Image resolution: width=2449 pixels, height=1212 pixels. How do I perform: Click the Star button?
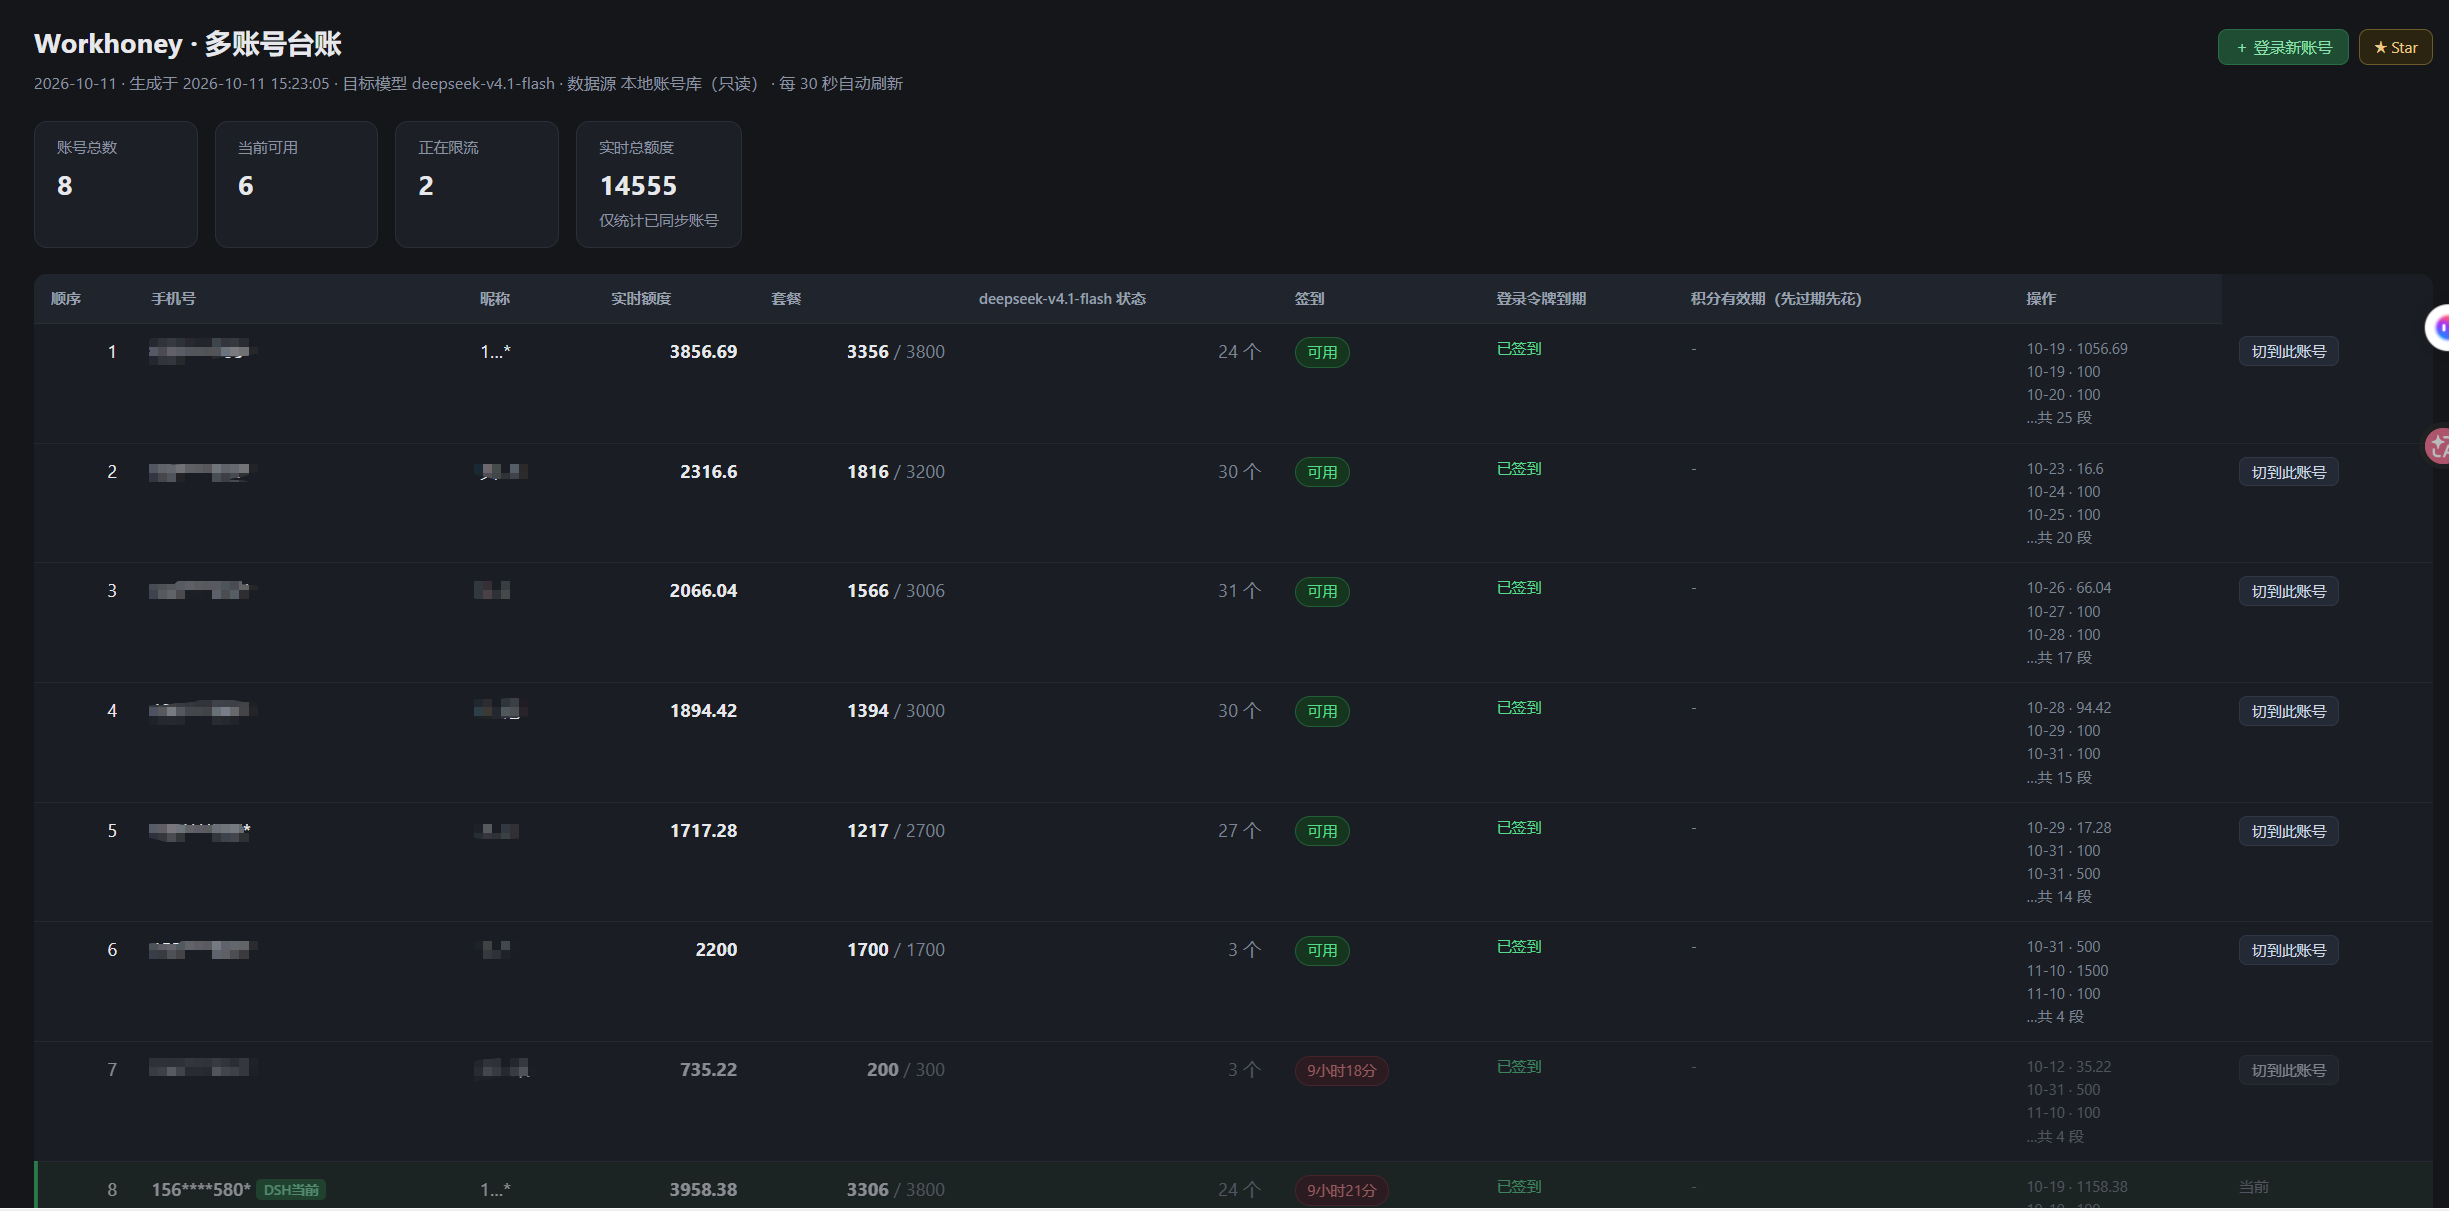tap(2395, 47)
